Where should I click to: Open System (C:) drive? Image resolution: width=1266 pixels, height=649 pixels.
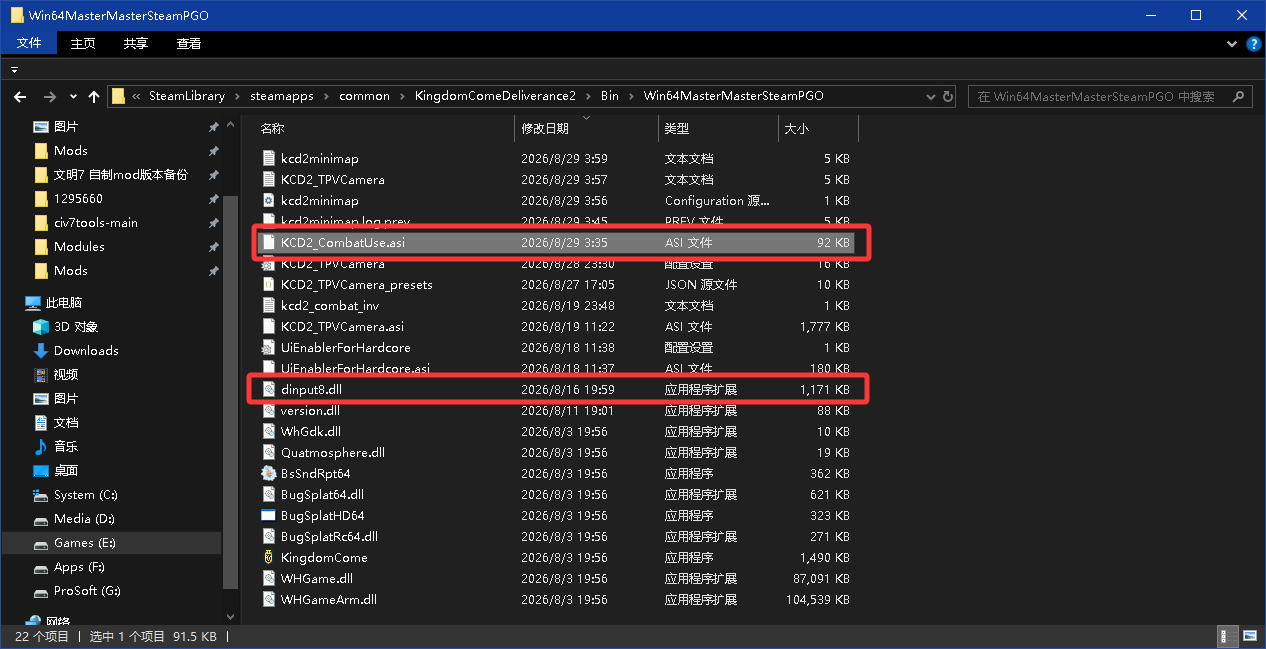click(87, 494)
